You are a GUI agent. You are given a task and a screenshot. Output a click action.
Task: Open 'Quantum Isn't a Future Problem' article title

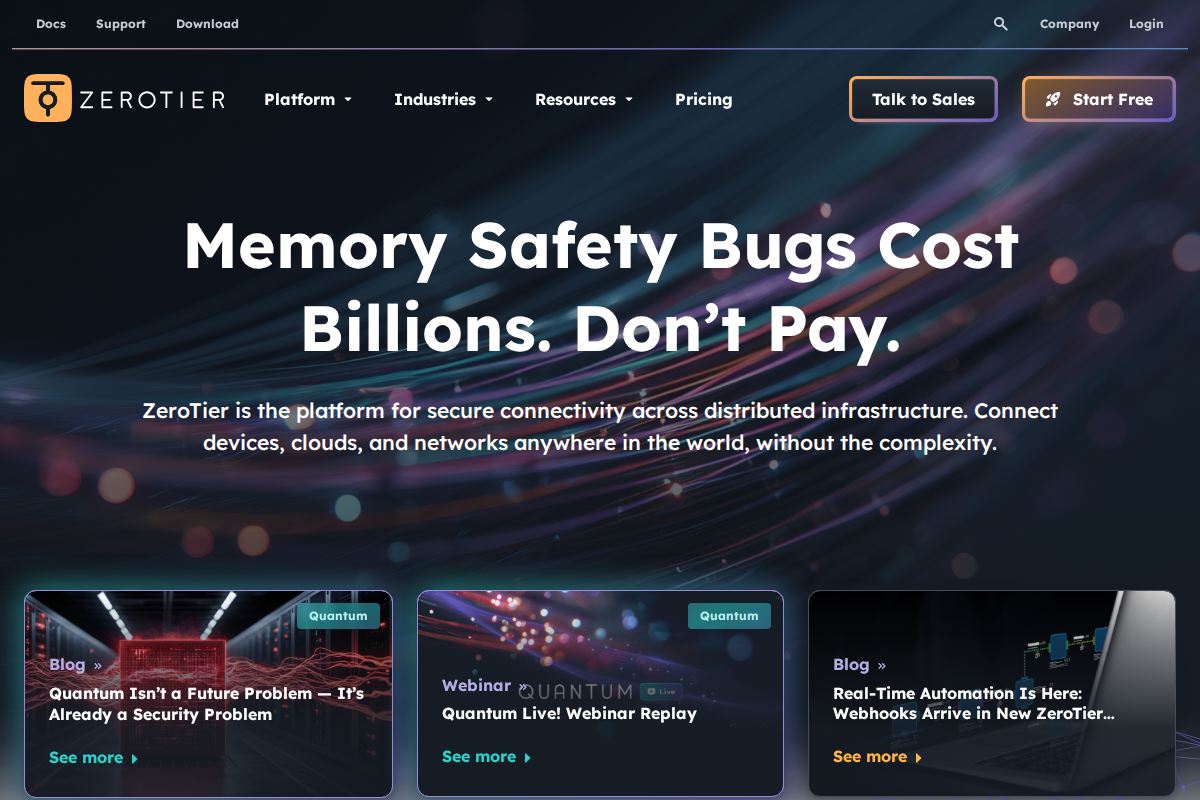(206, 704)
